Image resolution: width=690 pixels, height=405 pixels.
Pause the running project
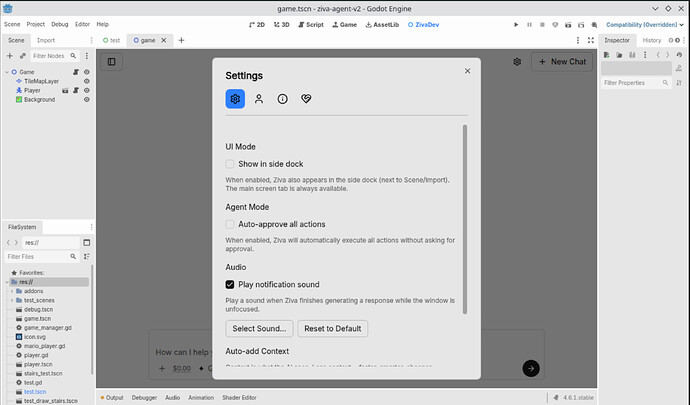[x=529, y=25]
